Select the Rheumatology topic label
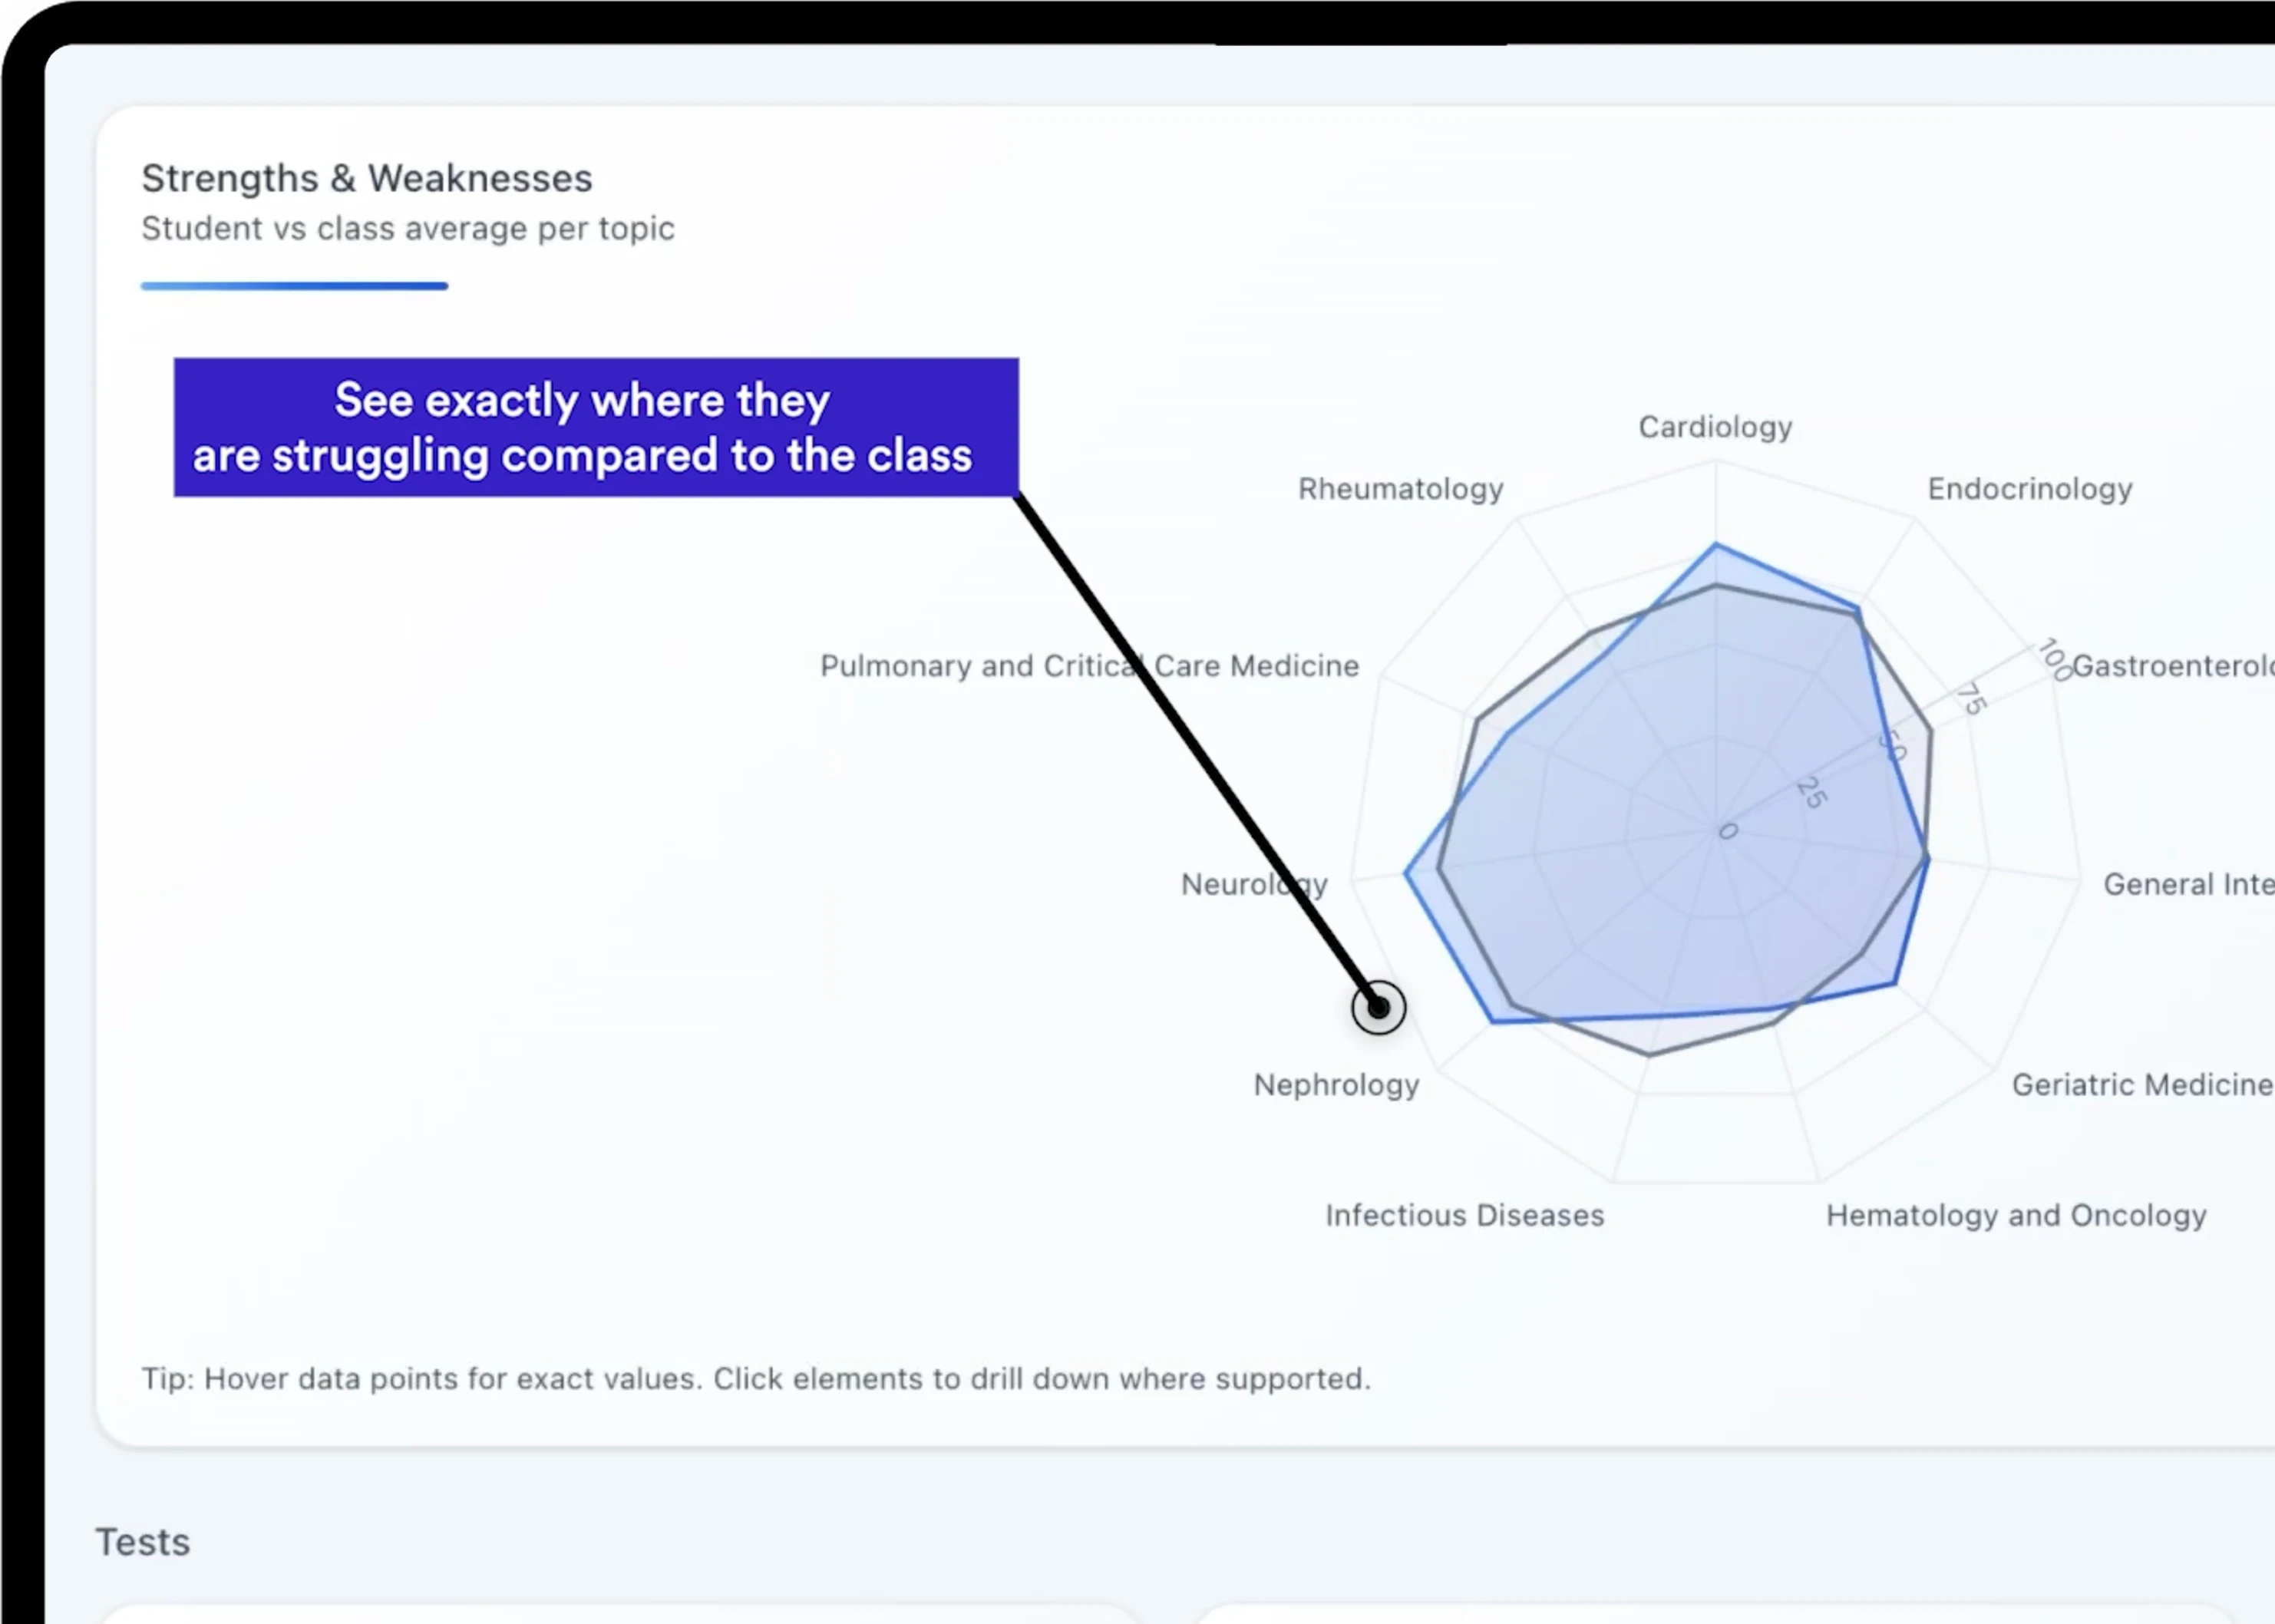This screenshot has width=2275, height=1624. (1400, 489)
